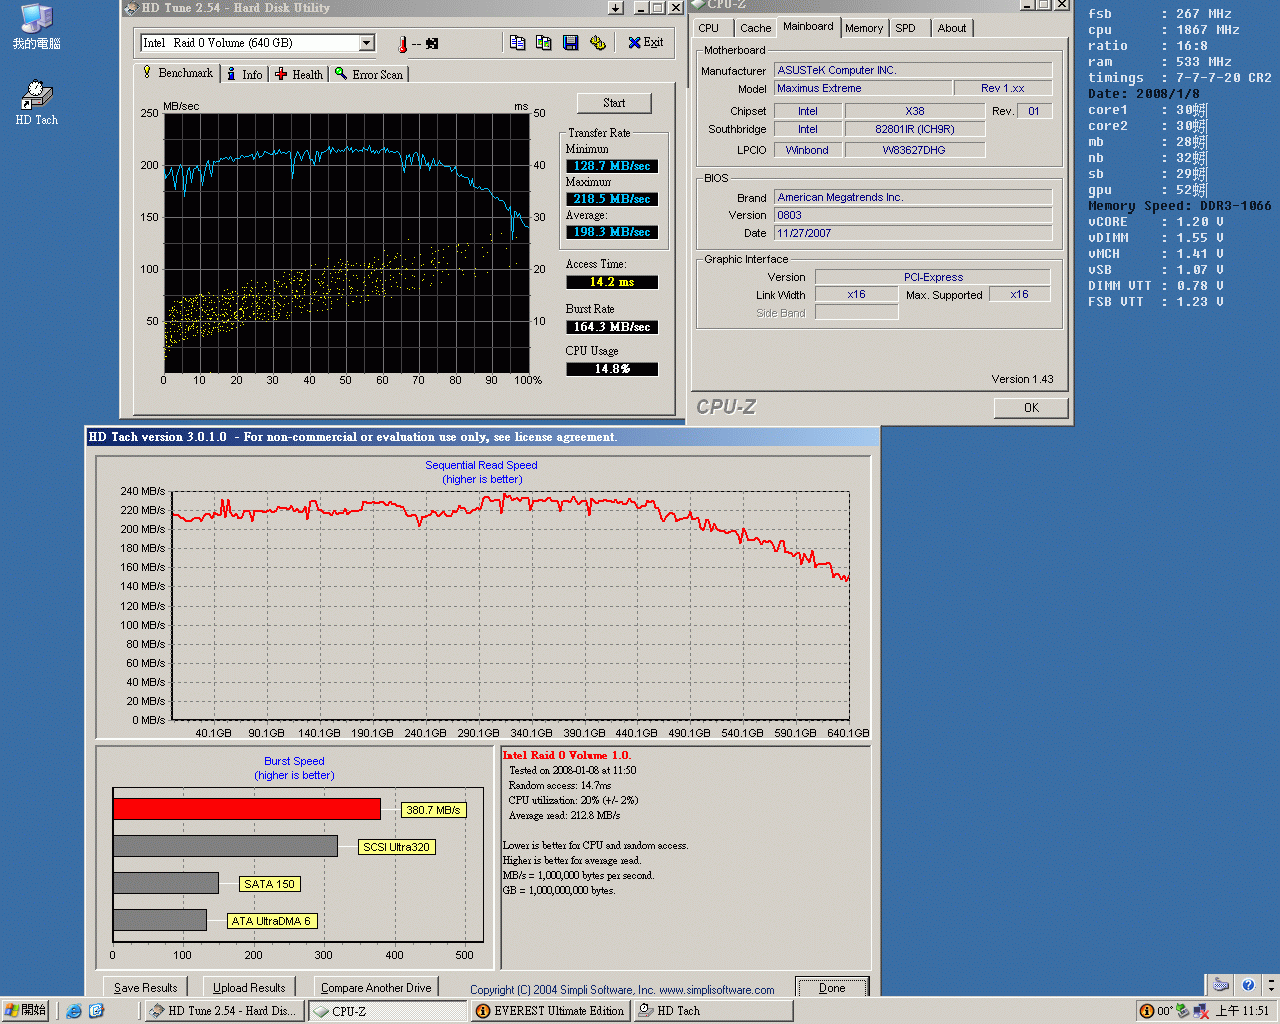Select the CPU tab in CPU-Z
This screenshot has width=1280, height=1024.
(x=709, y=28)
